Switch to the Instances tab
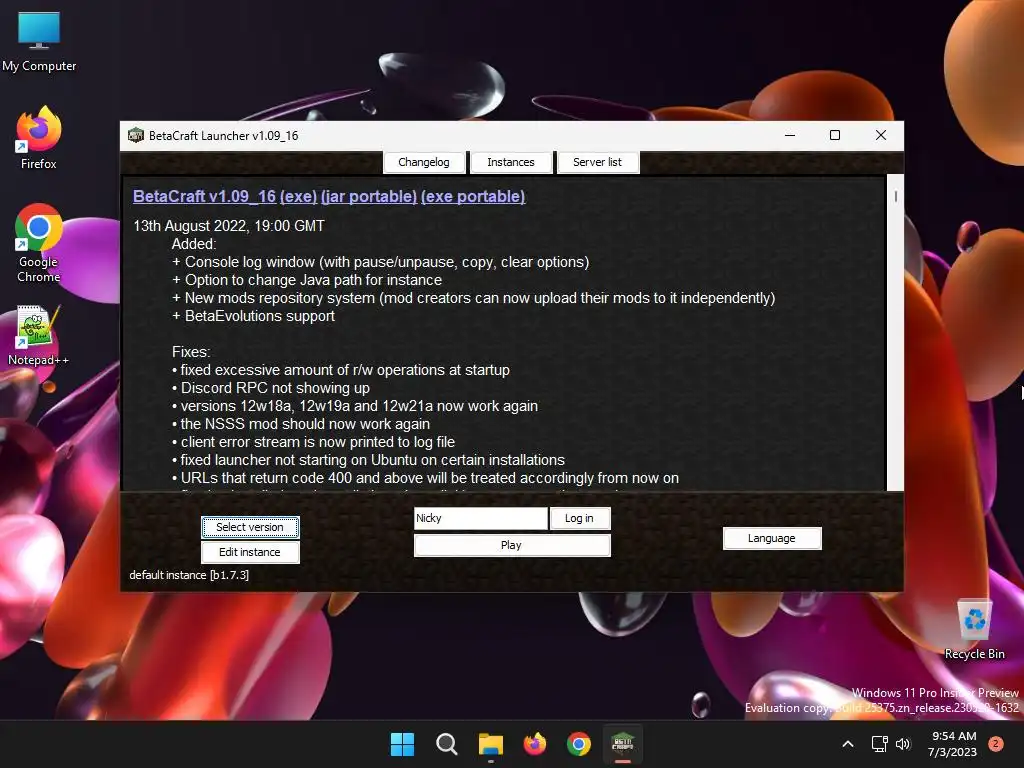The image size is (1024, 768). [x=511, y=162]
